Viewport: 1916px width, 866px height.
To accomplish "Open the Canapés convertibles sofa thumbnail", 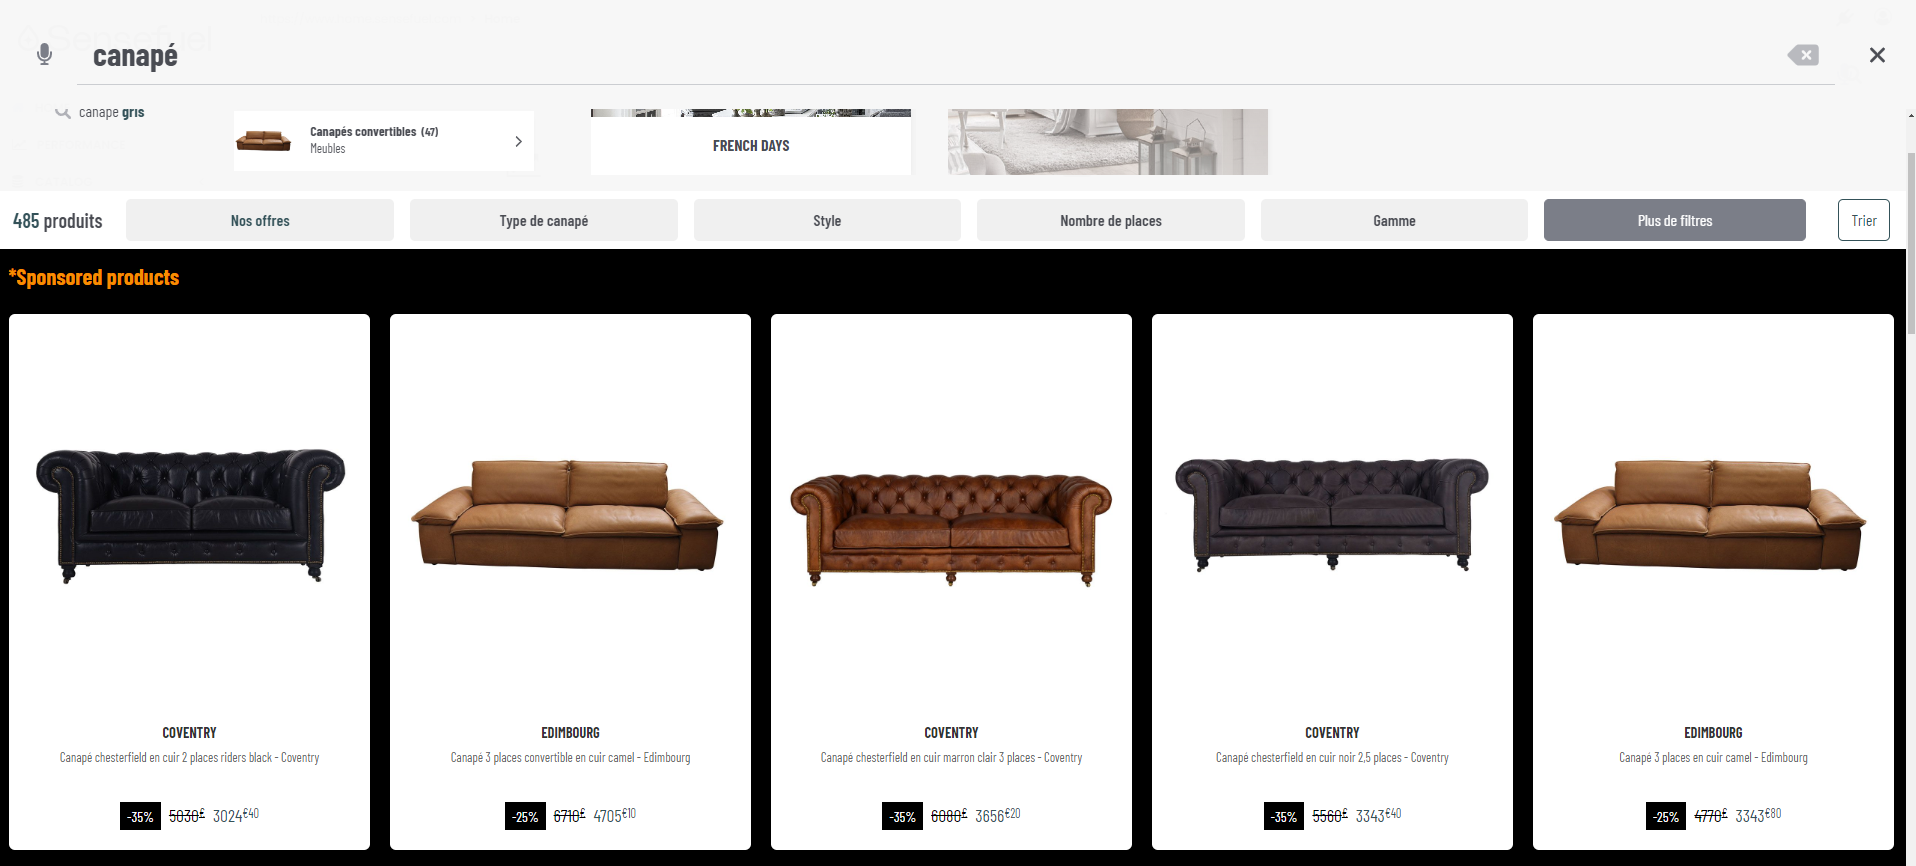I will [263, 140].
